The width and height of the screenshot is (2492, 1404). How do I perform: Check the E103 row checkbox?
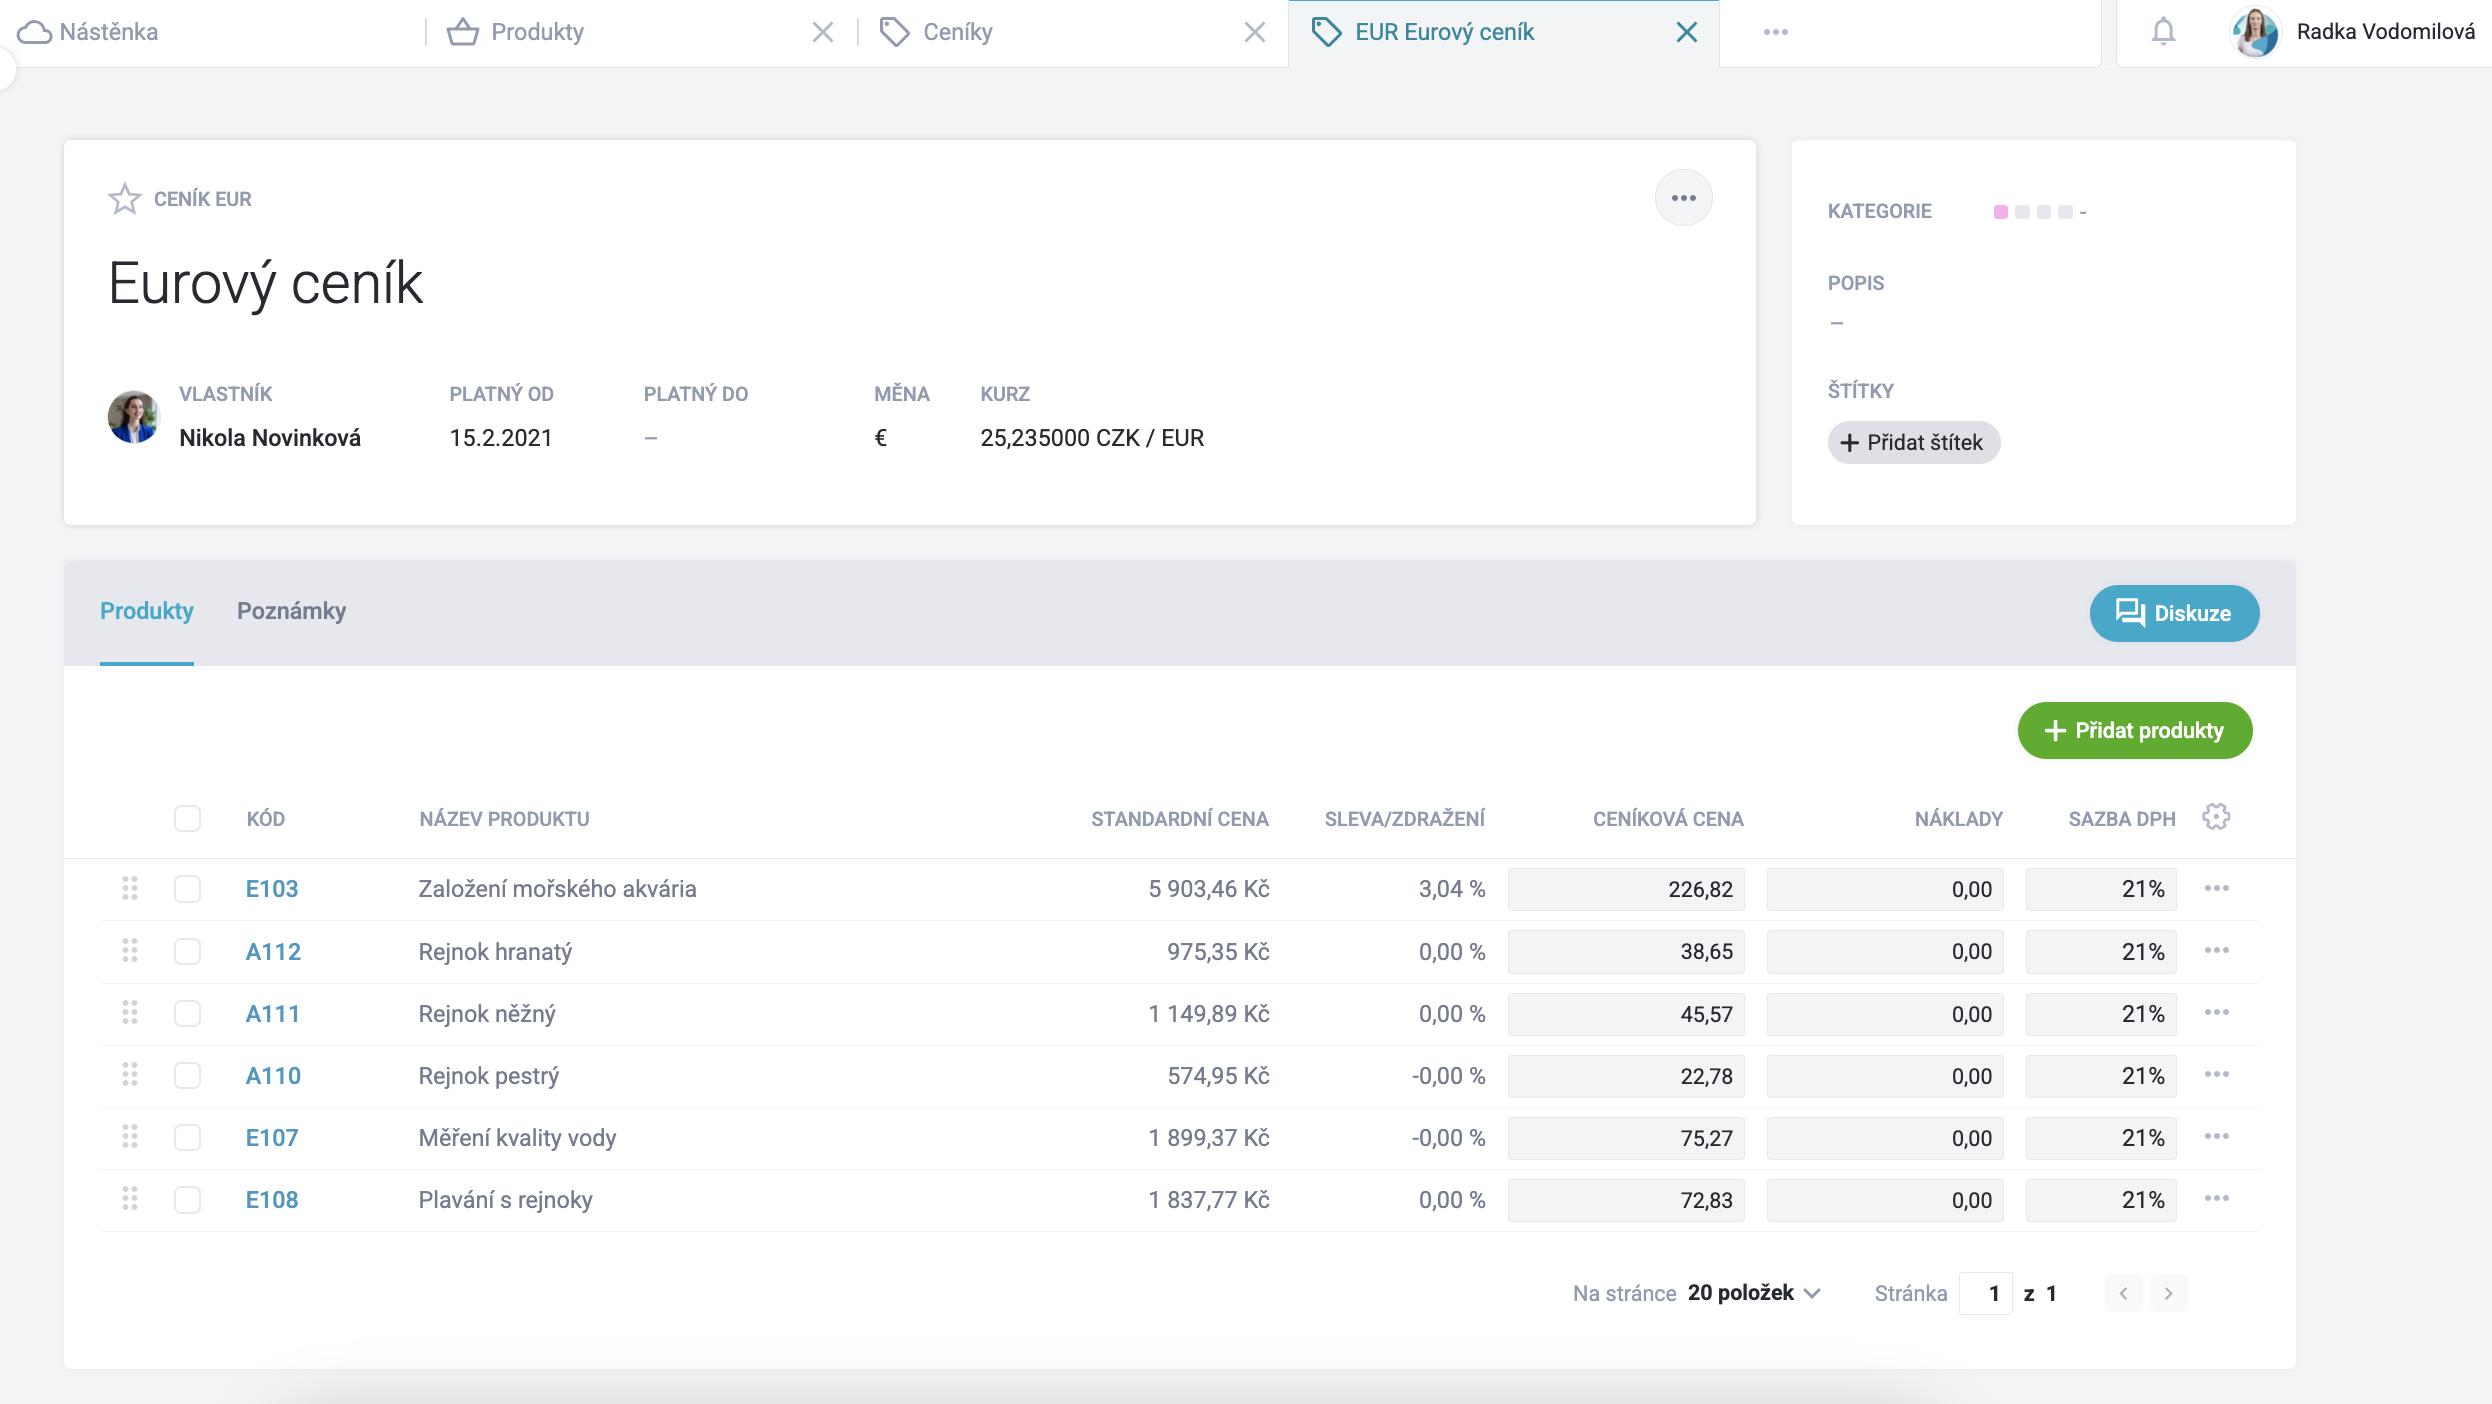point(187,889)
